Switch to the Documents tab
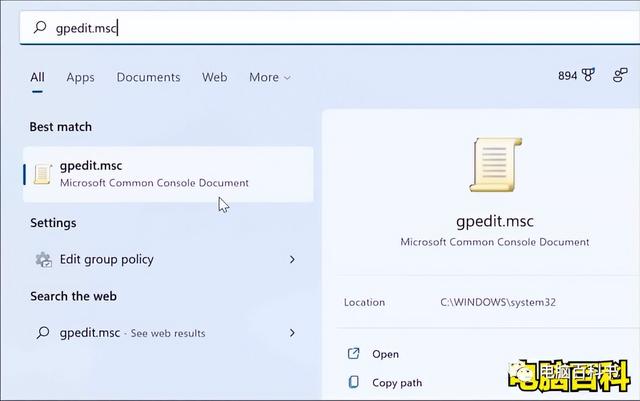 click(148, 77)
